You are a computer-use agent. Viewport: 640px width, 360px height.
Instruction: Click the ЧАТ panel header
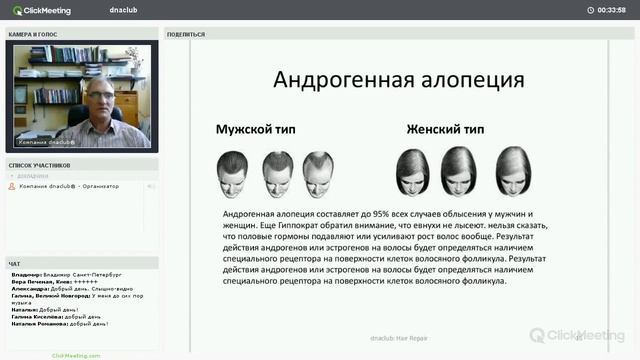tap(82, 264)
